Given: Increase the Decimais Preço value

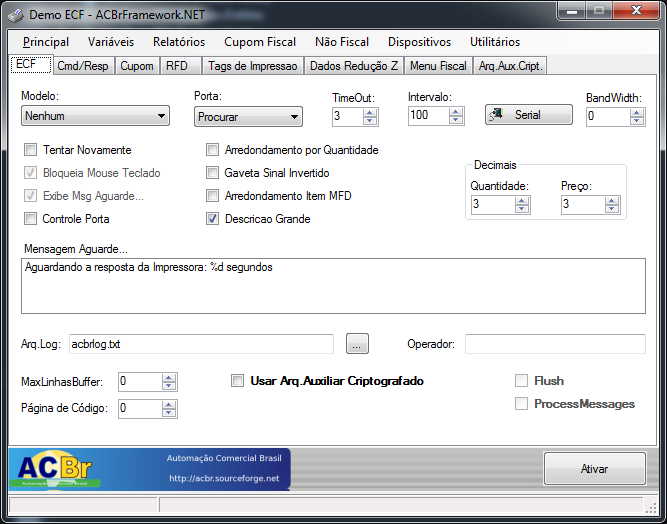Looking at the screenshot, I should (612, 201).
